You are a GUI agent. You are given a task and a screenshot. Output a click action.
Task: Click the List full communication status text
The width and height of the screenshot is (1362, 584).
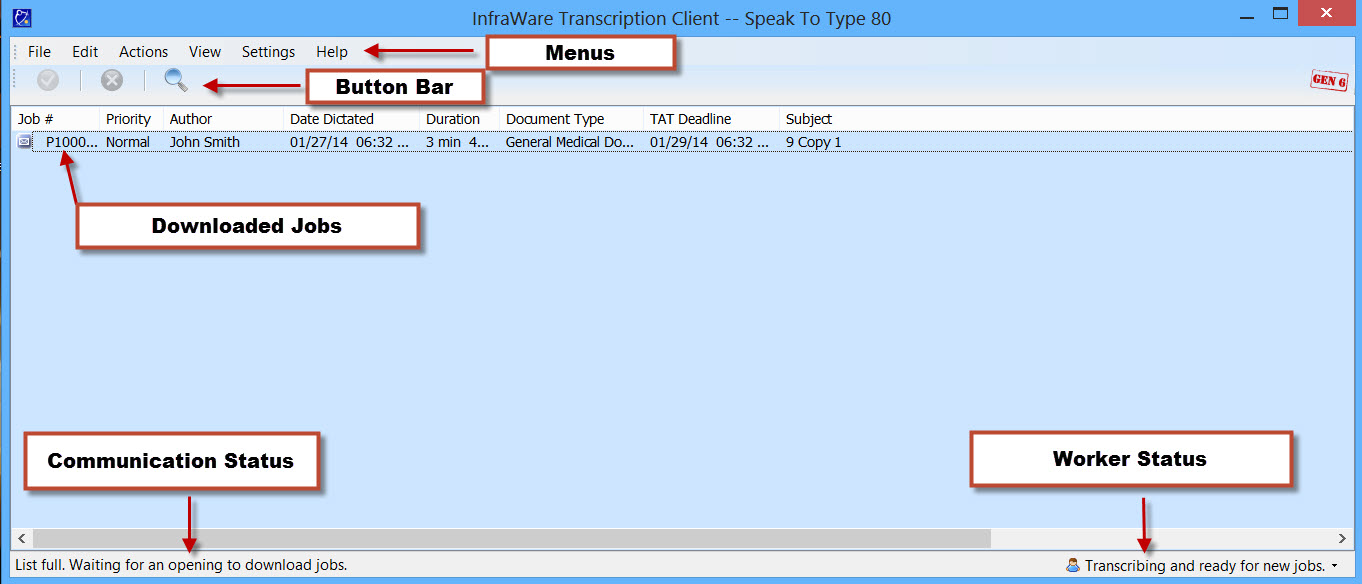coord(181,565)
